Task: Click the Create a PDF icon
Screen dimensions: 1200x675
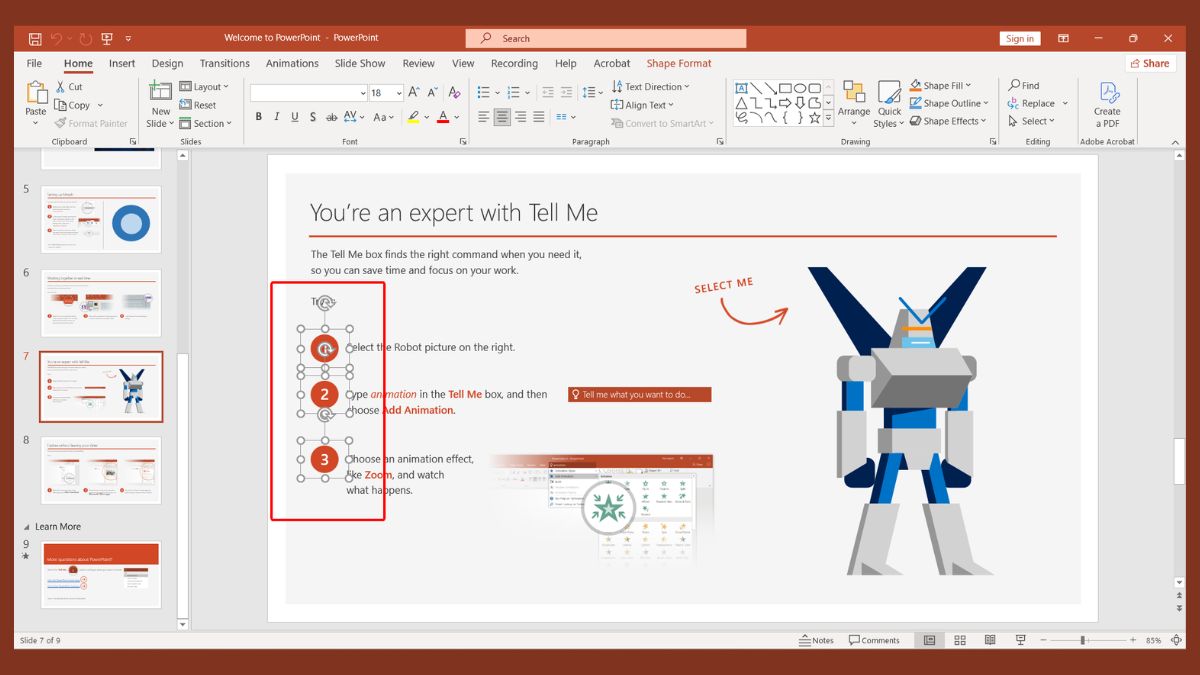Action: (x=1107, y=103)
